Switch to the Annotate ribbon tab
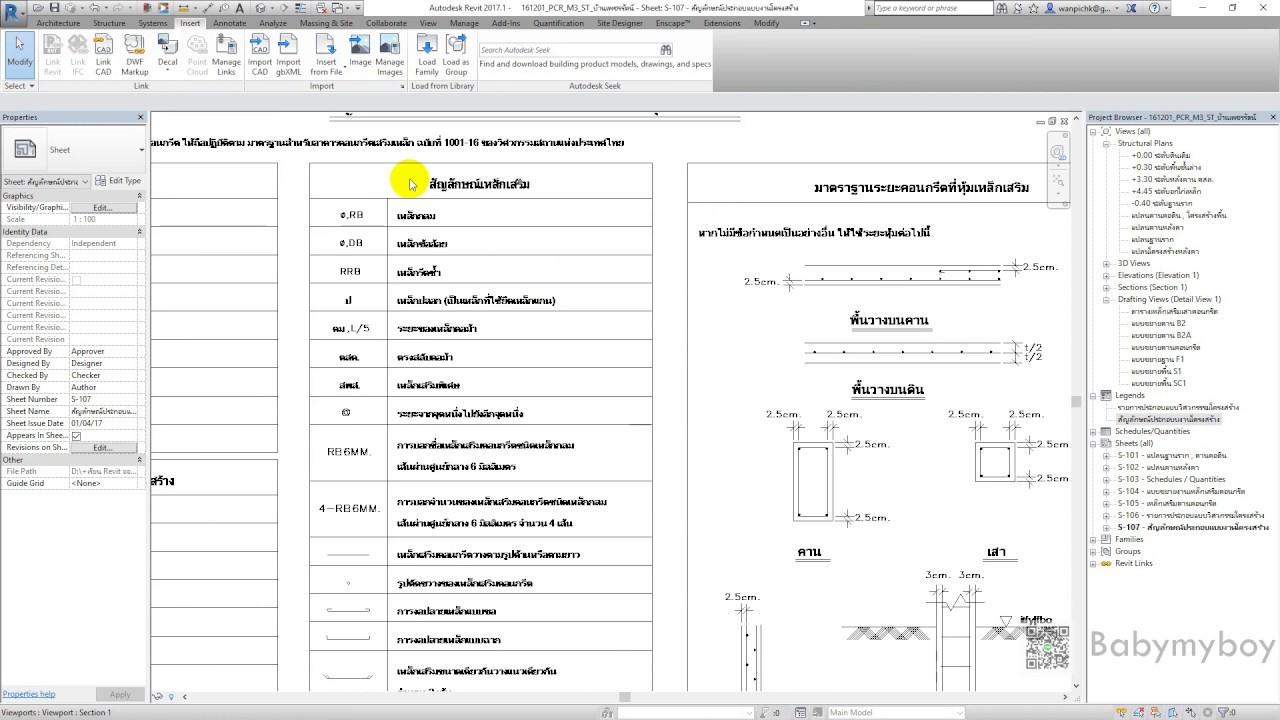 229,23
